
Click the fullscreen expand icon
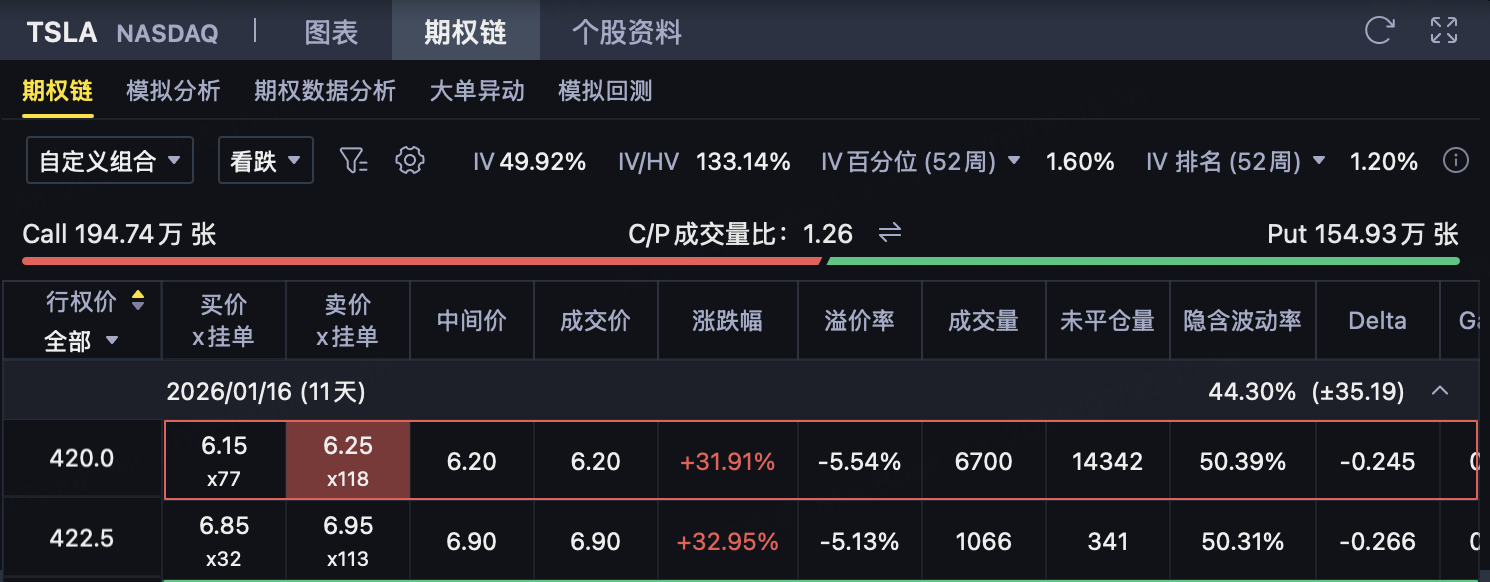(x=1444, y=30)
